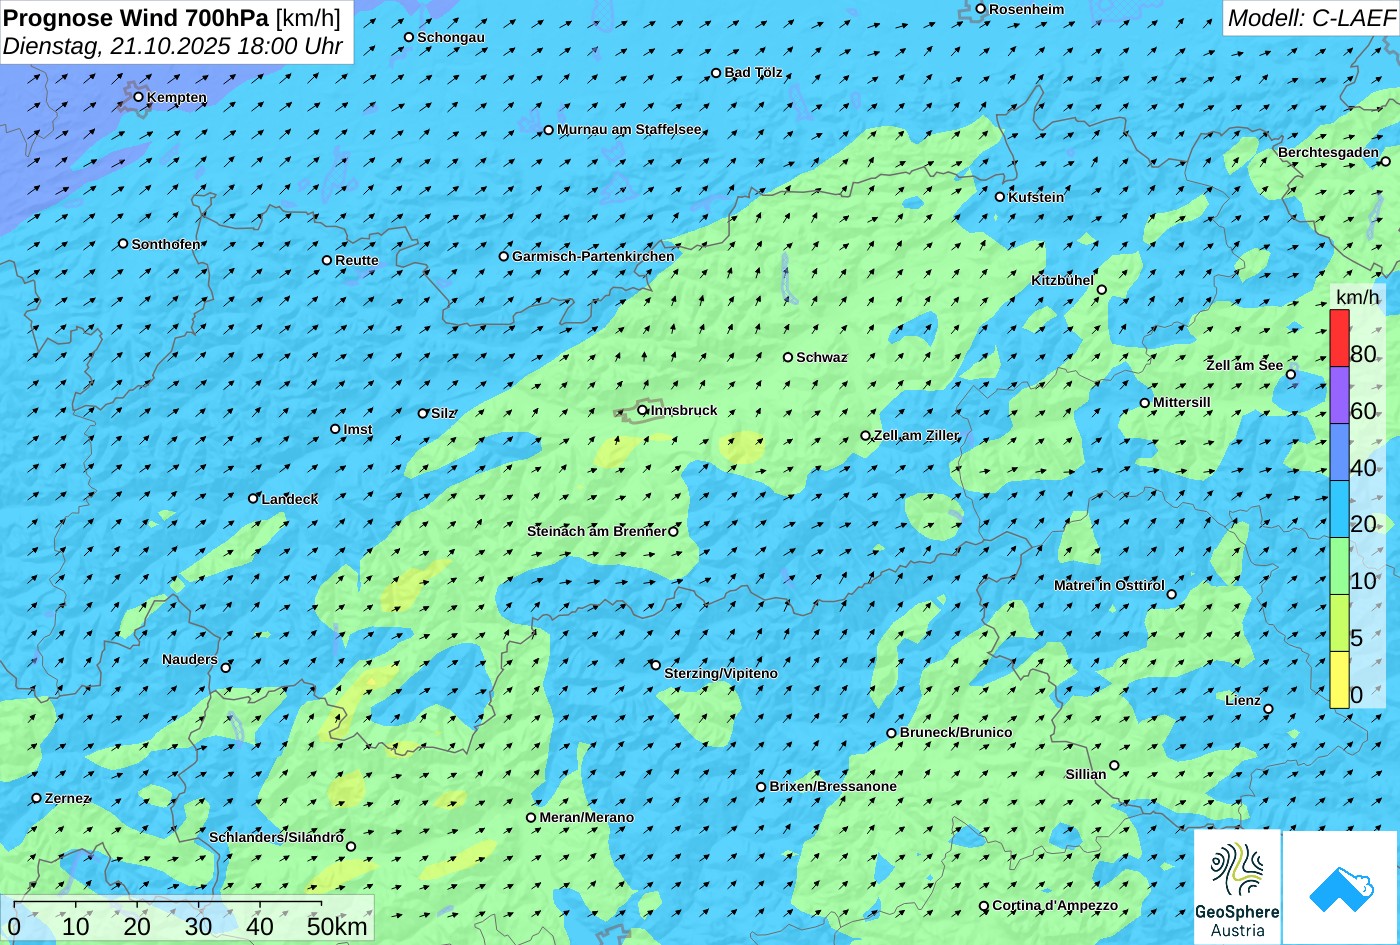Click the Meran/Merano city marker
Screen dimensions: 1400x945
click(x=531, y=817)
